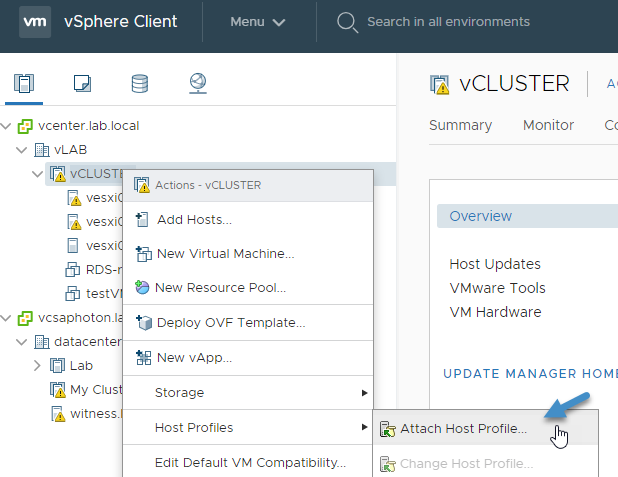Open the Storage view icon
Viewport: 618px width, 477px height.
tap(140, 83)
